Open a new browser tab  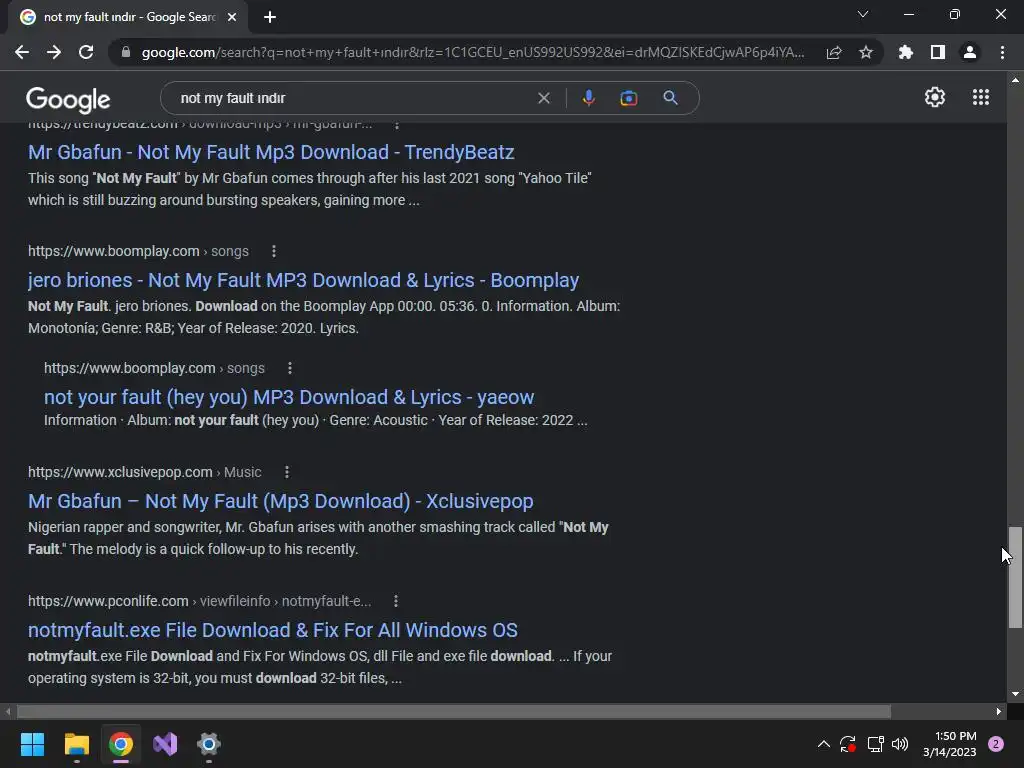(x=270, y=17)
